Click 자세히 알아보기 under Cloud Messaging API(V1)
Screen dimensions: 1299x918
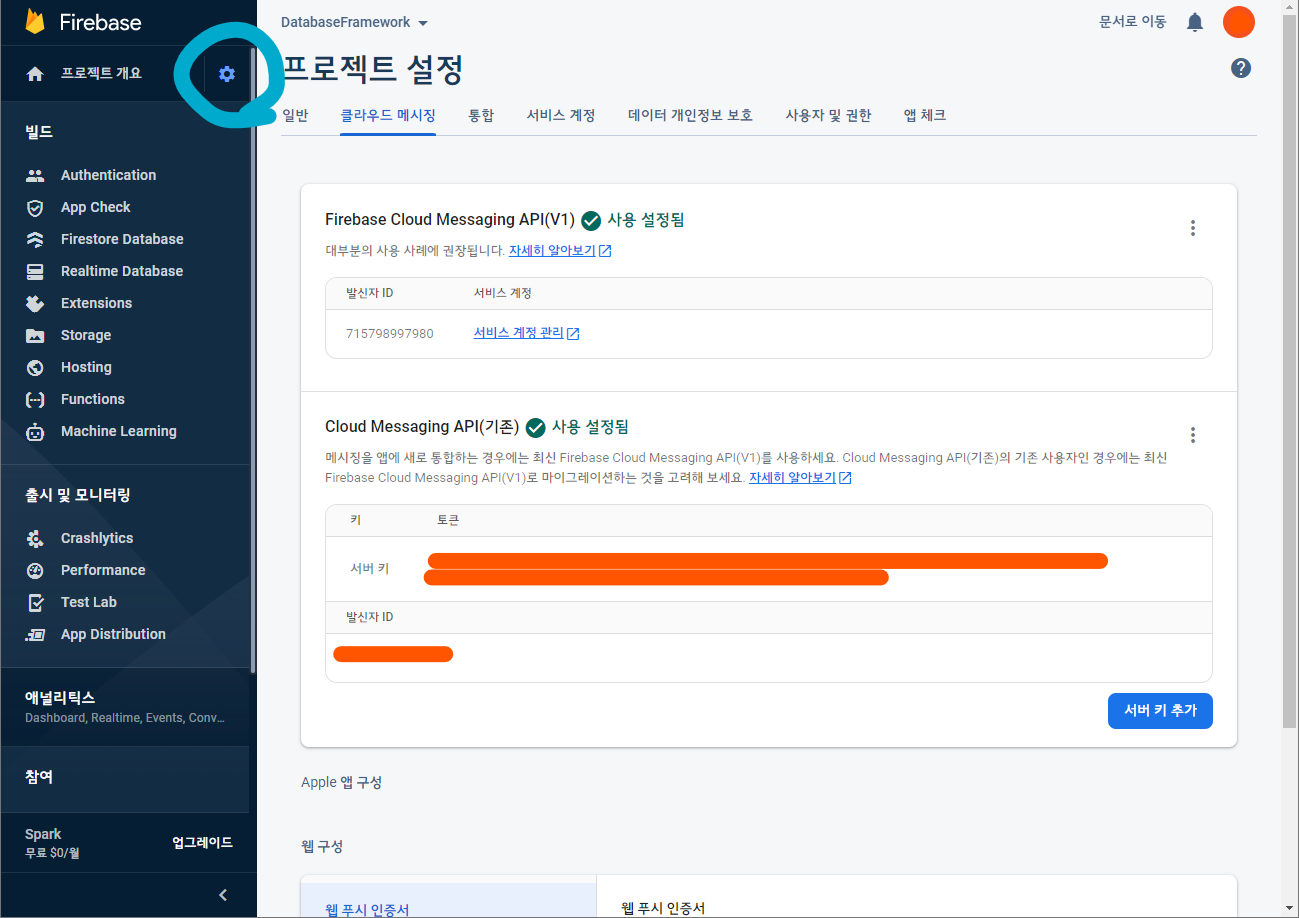click(x=560, y=251)
